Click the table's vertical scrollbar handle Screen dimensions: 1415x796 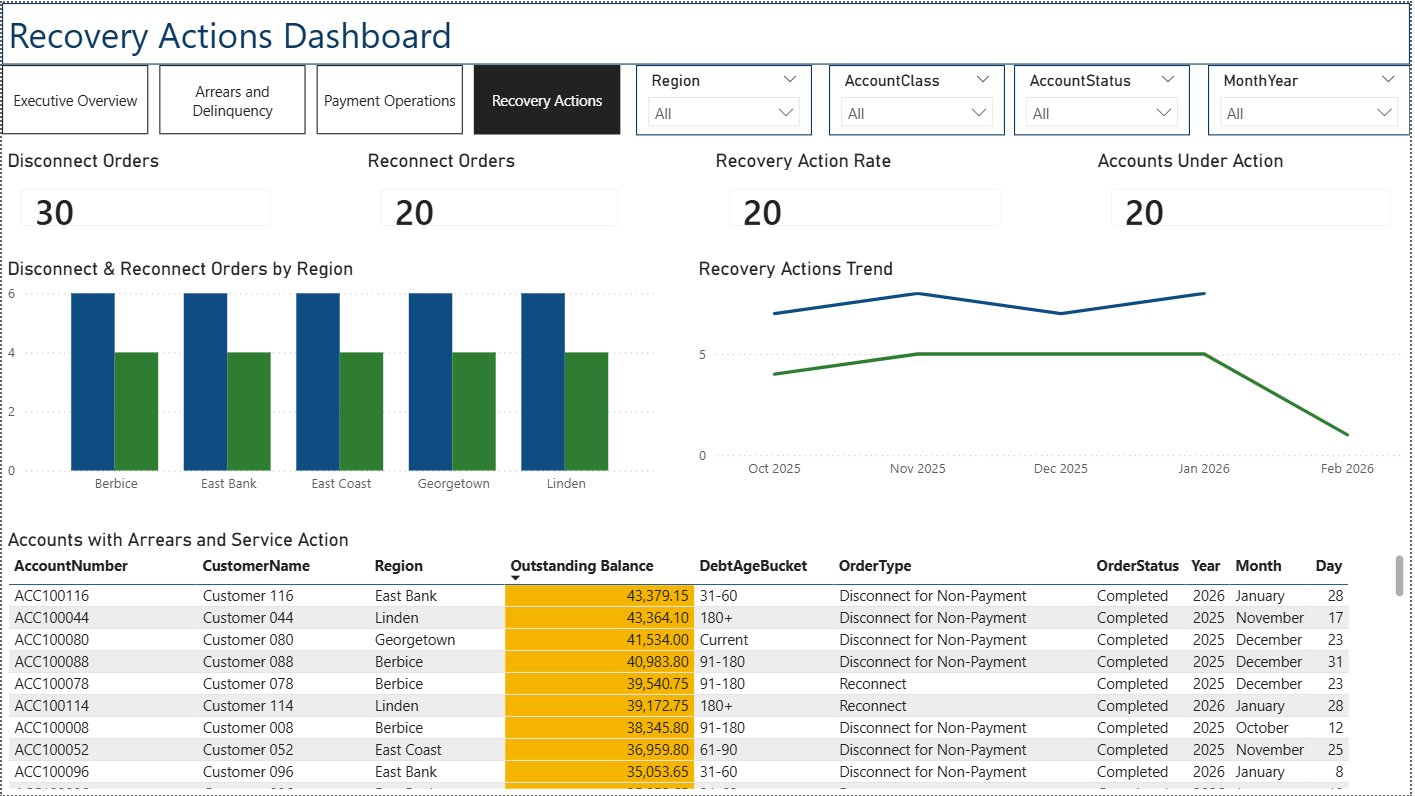coord(1399,576)
